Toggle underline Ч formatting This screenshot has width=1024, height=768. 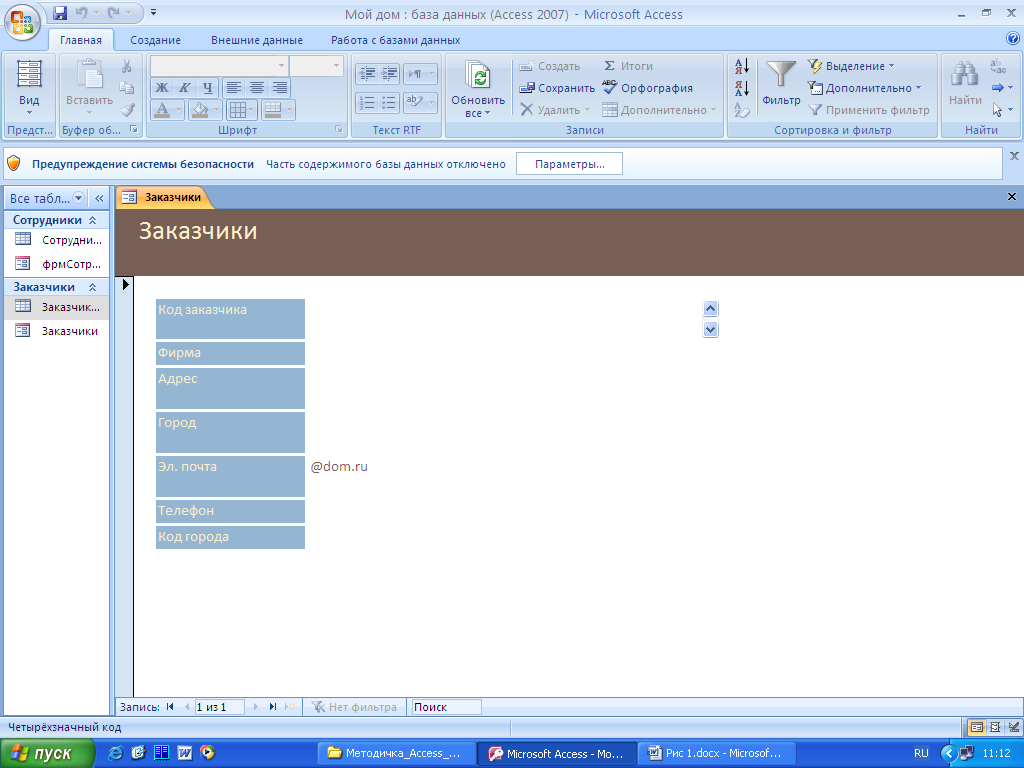coord(207,88)
